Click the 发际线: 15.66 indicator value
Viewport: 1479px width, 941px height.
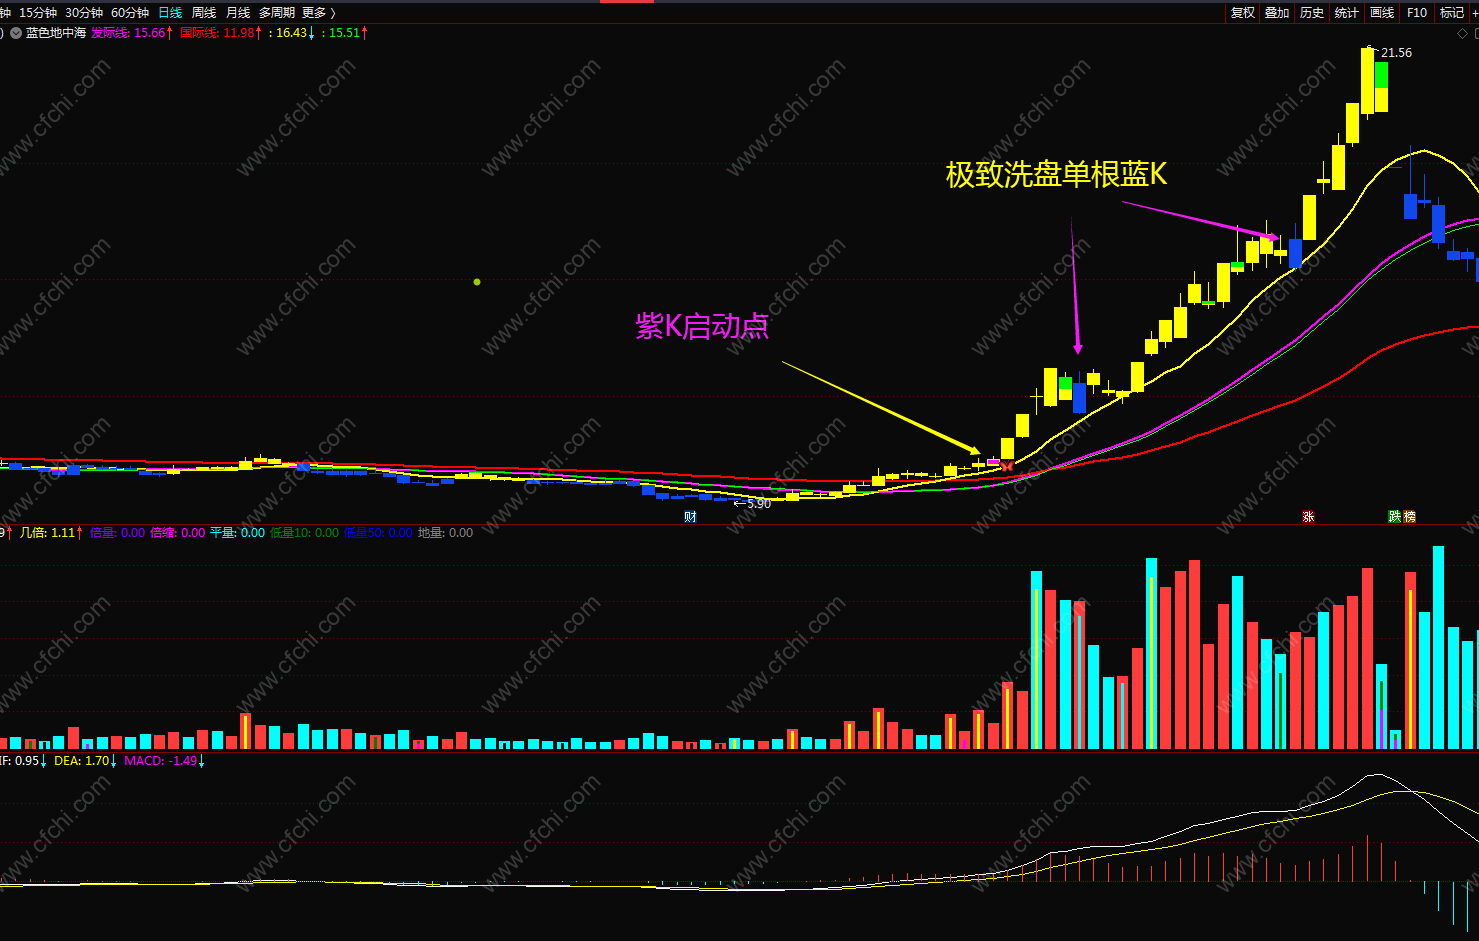132,33
